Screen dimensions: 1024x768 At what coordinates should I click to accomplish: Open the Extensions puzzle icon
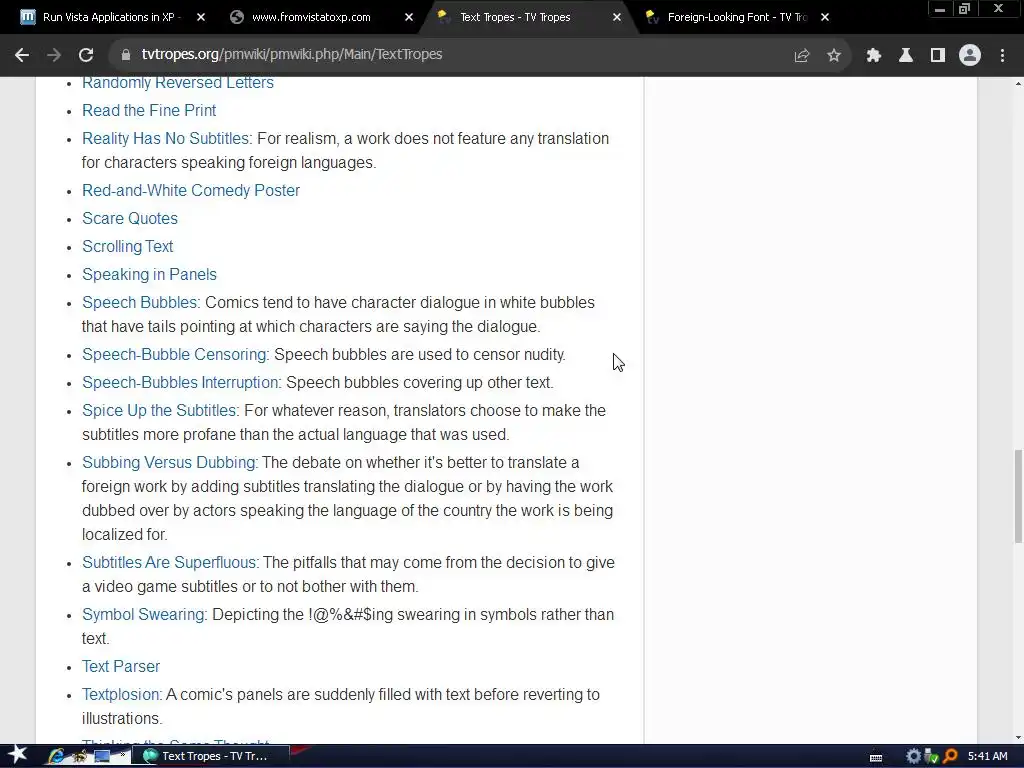tap(874, 56)
